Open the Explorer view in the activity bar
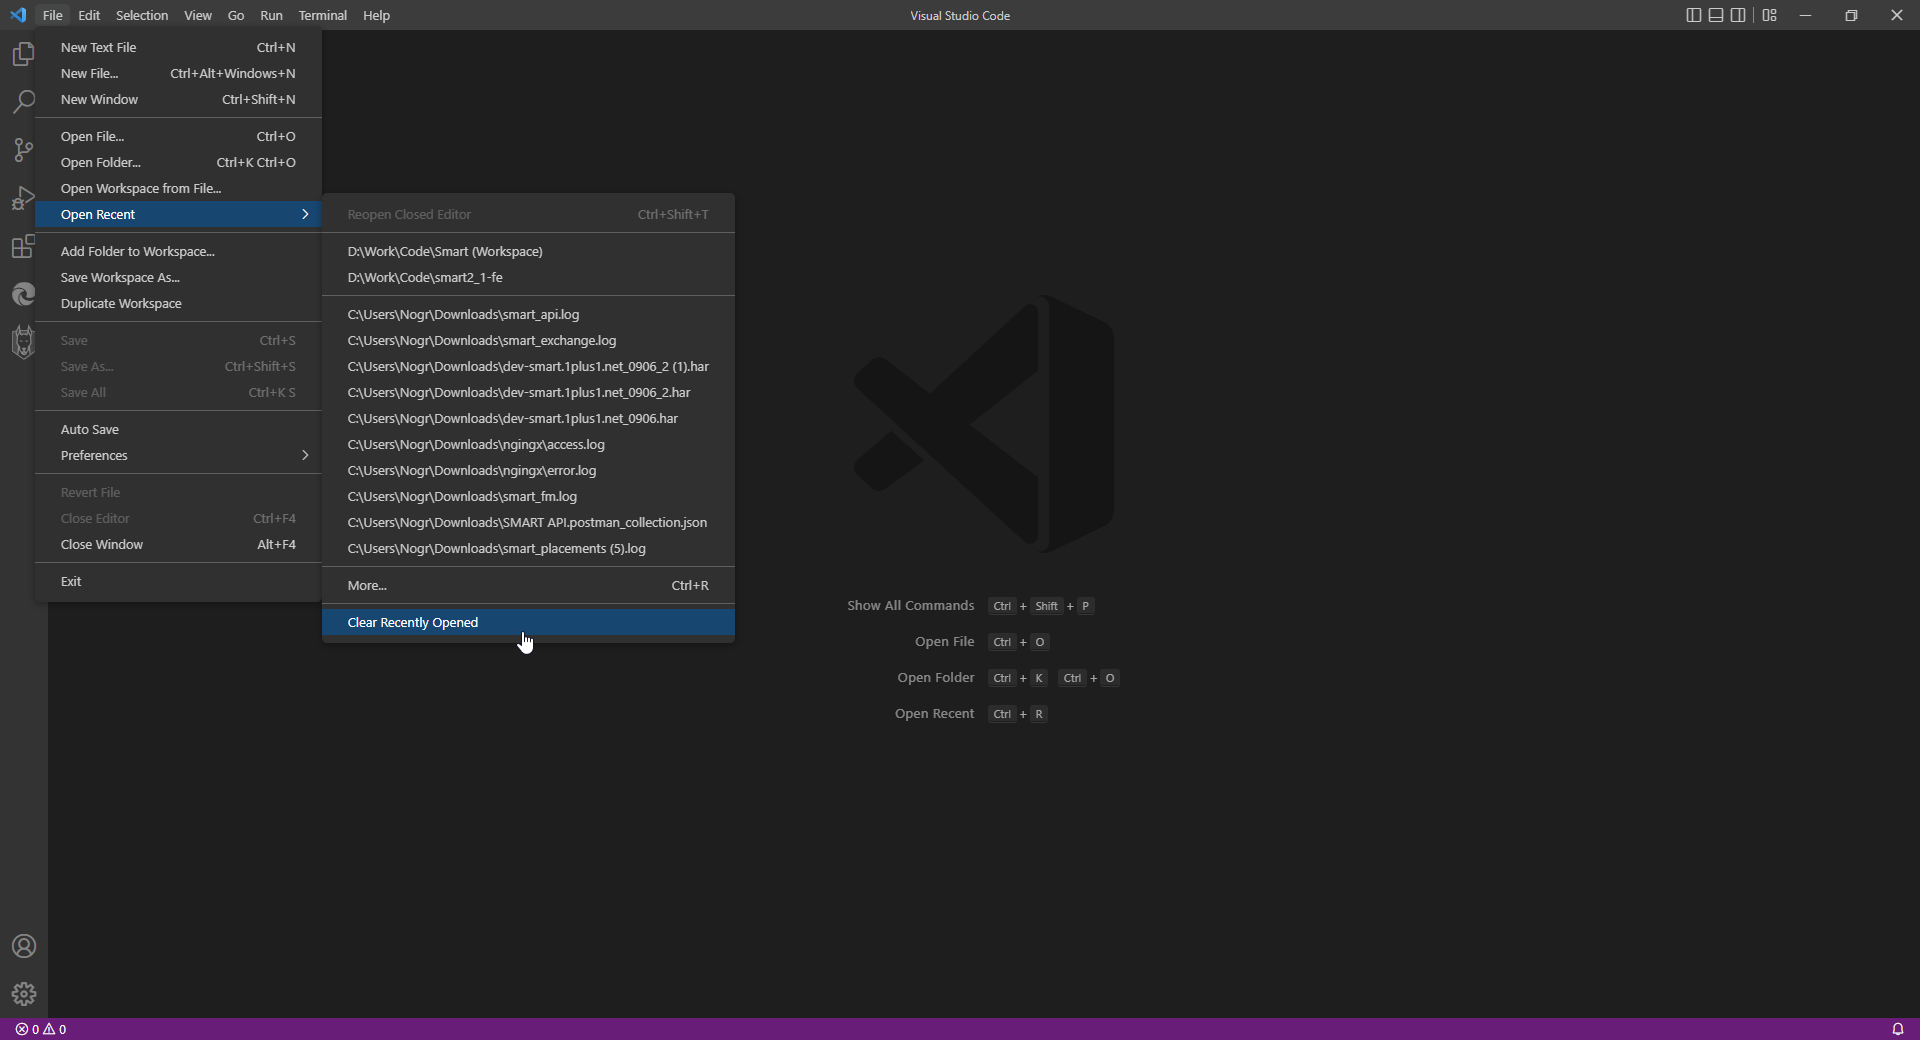1920x1040 pixels. [x=23, y=54]
